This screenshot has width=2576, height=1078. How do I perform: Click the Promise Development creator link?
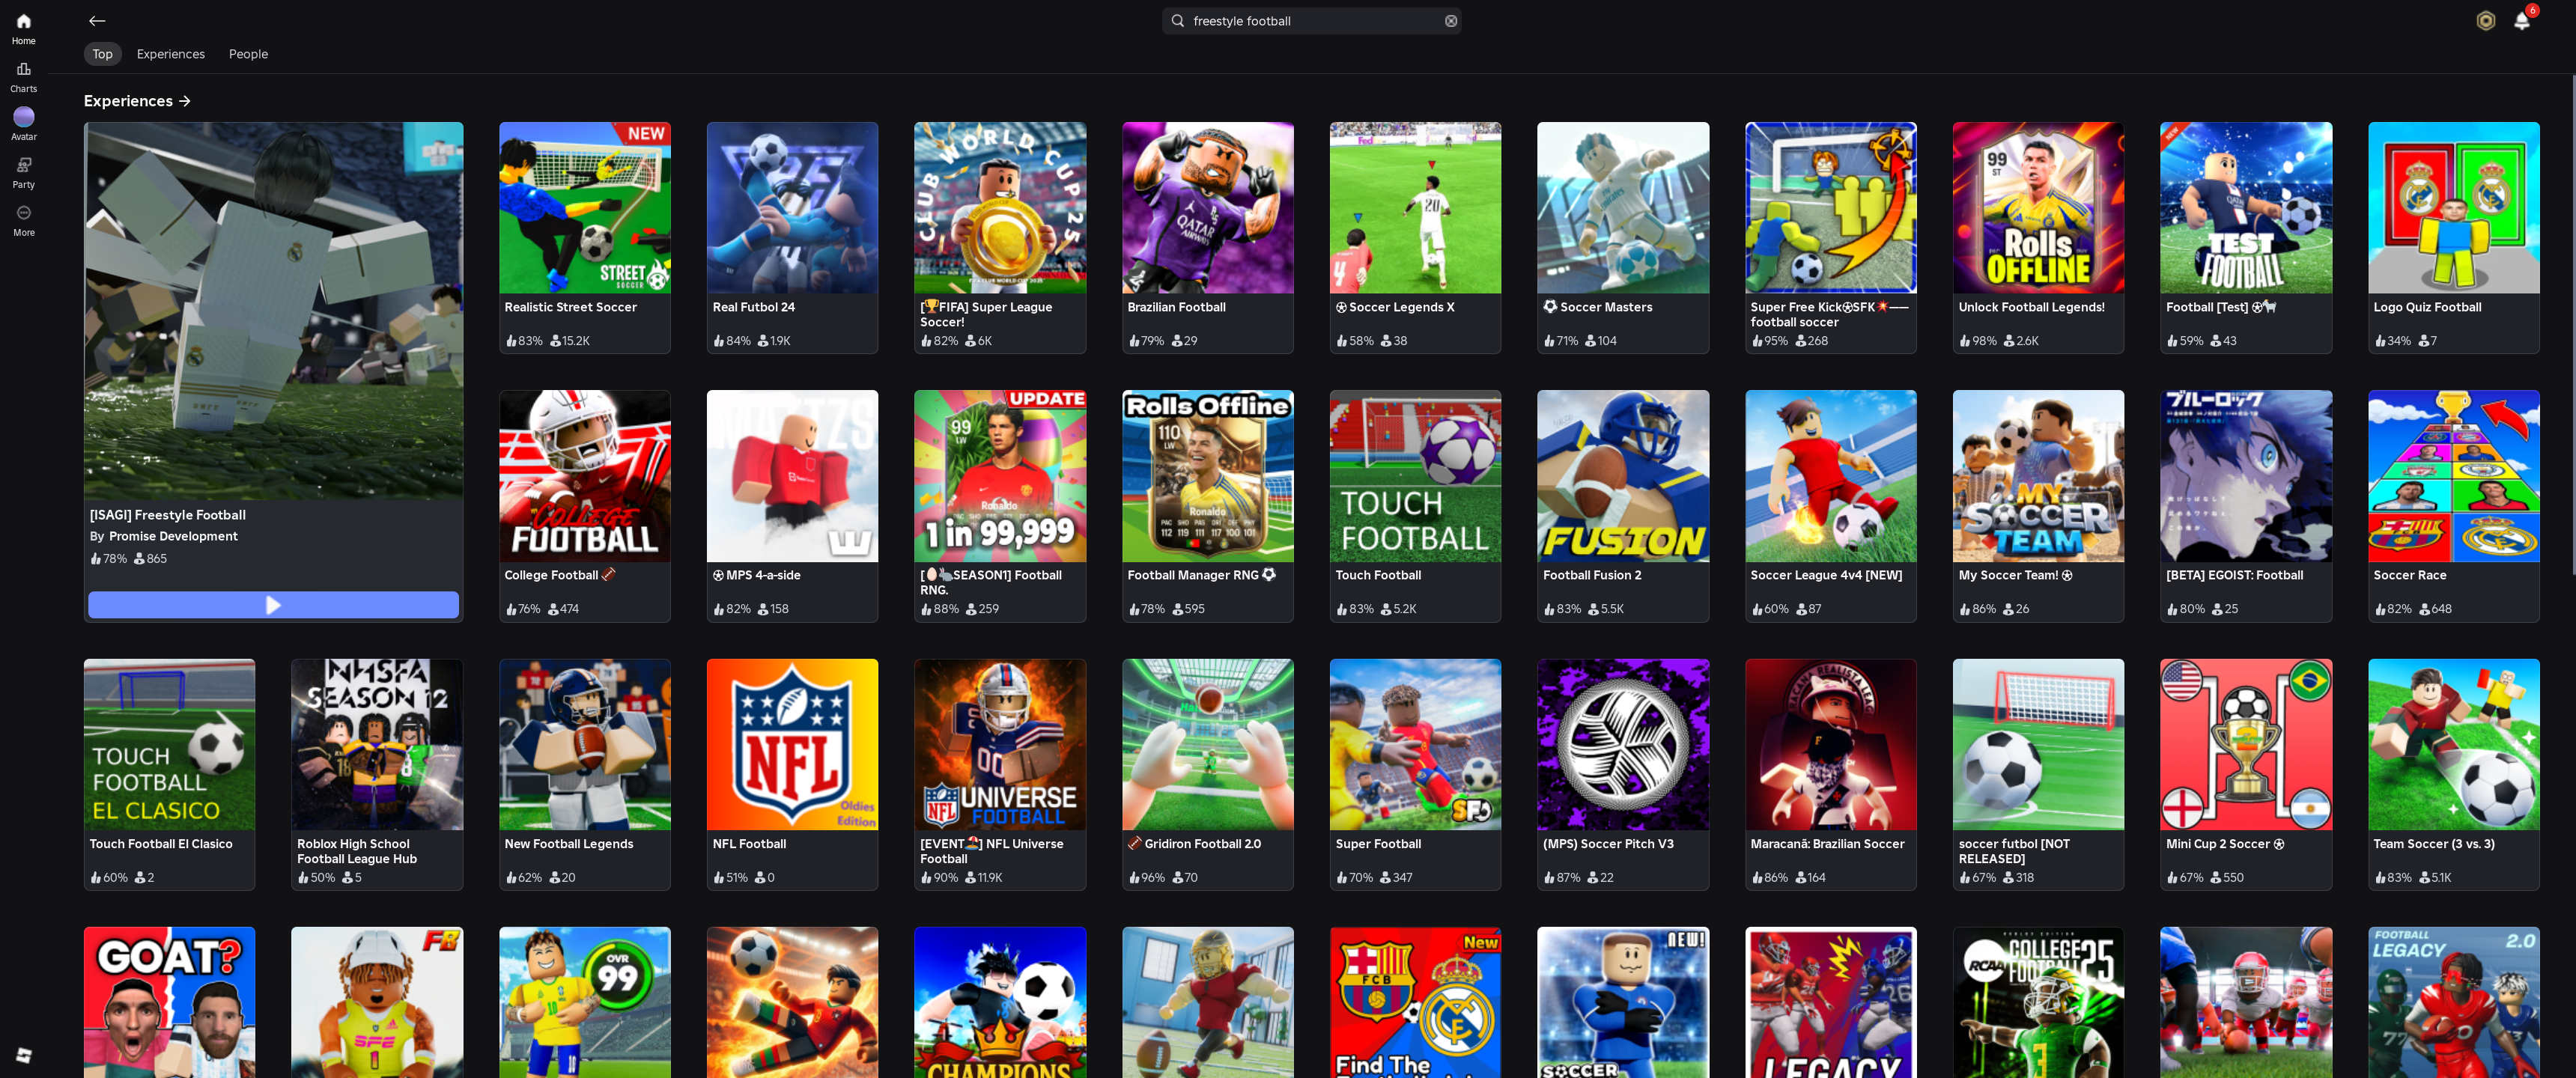[173, 536]
